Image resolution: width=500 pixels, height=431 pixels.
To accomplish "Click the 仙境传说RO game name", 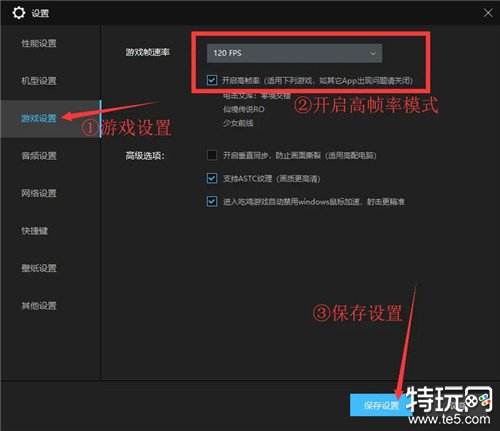I will pos(244,109).
